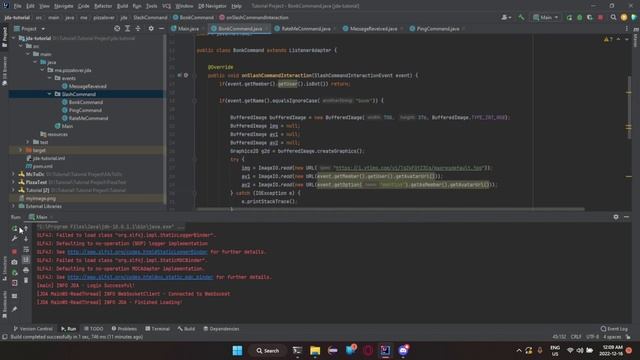Toggle soft-wrap in the console
The height and width of the screenshot is (360, 640).
pos(26,249)
